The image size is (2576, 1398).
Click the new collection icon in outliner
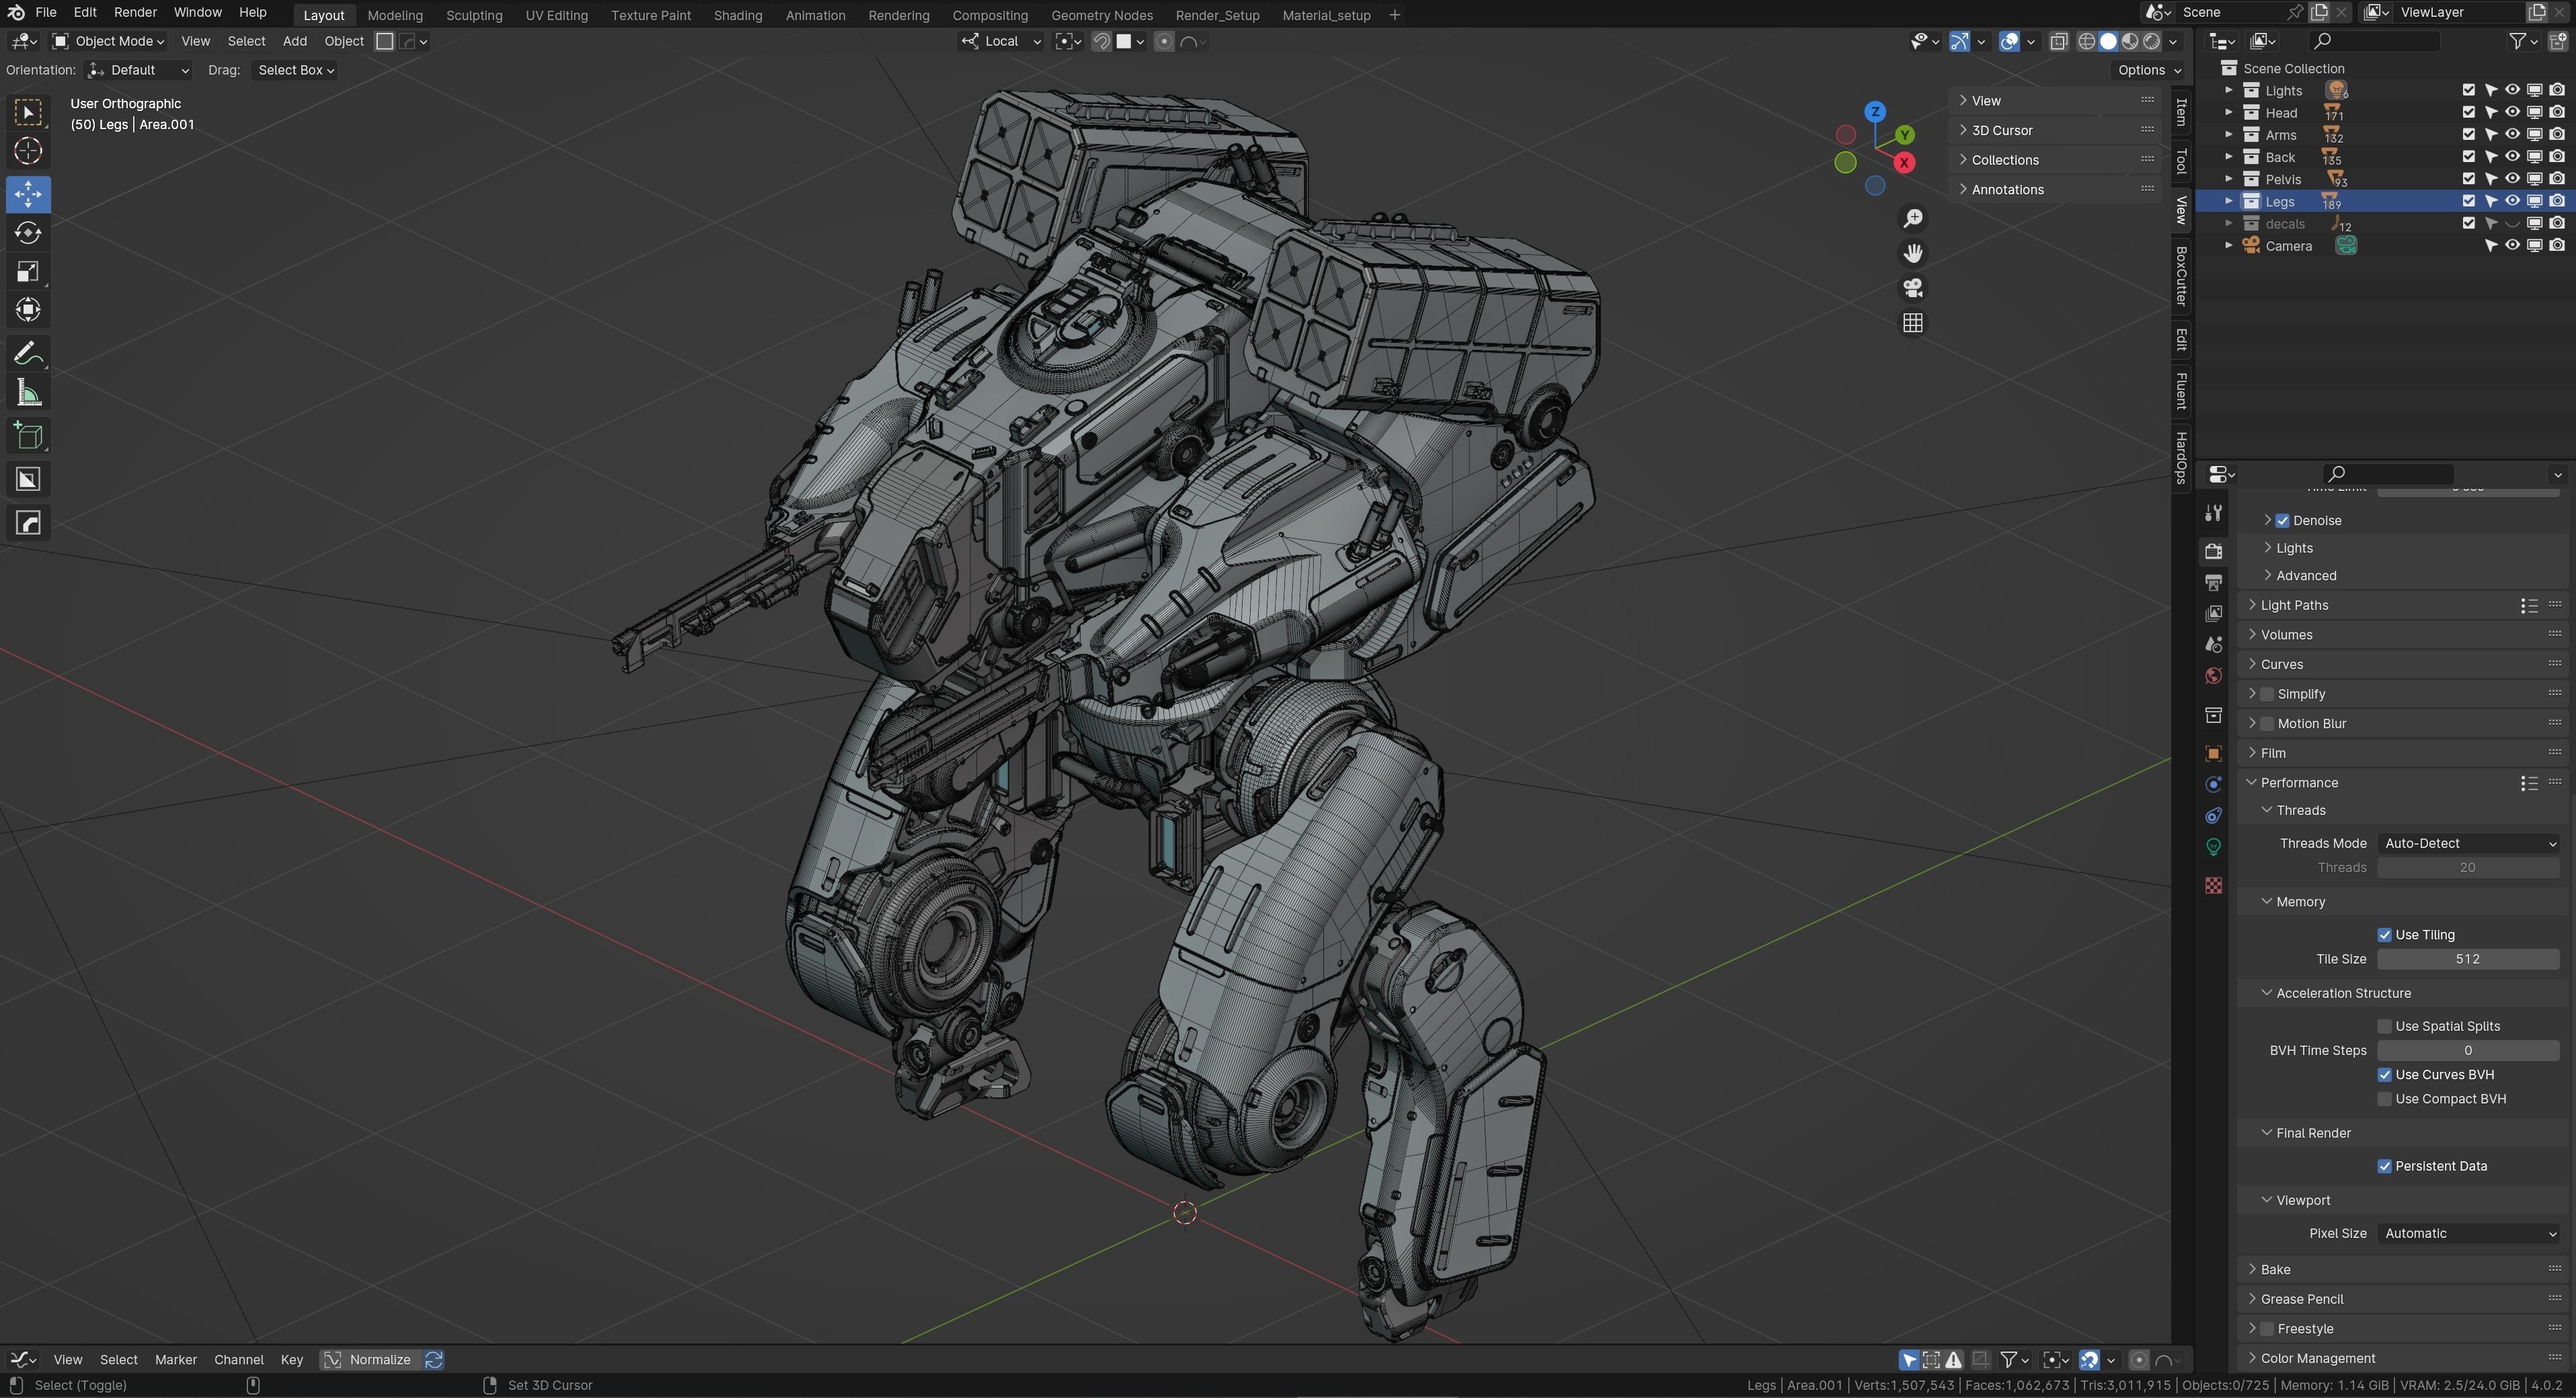tap(2558, 41)
